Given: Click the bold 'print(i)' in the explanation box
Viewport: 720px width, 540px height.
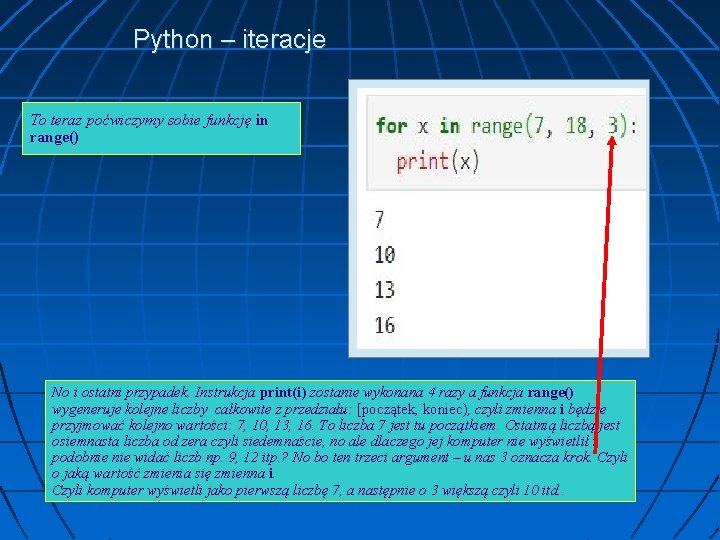Looking at the screenshot, I should (283, 393).
